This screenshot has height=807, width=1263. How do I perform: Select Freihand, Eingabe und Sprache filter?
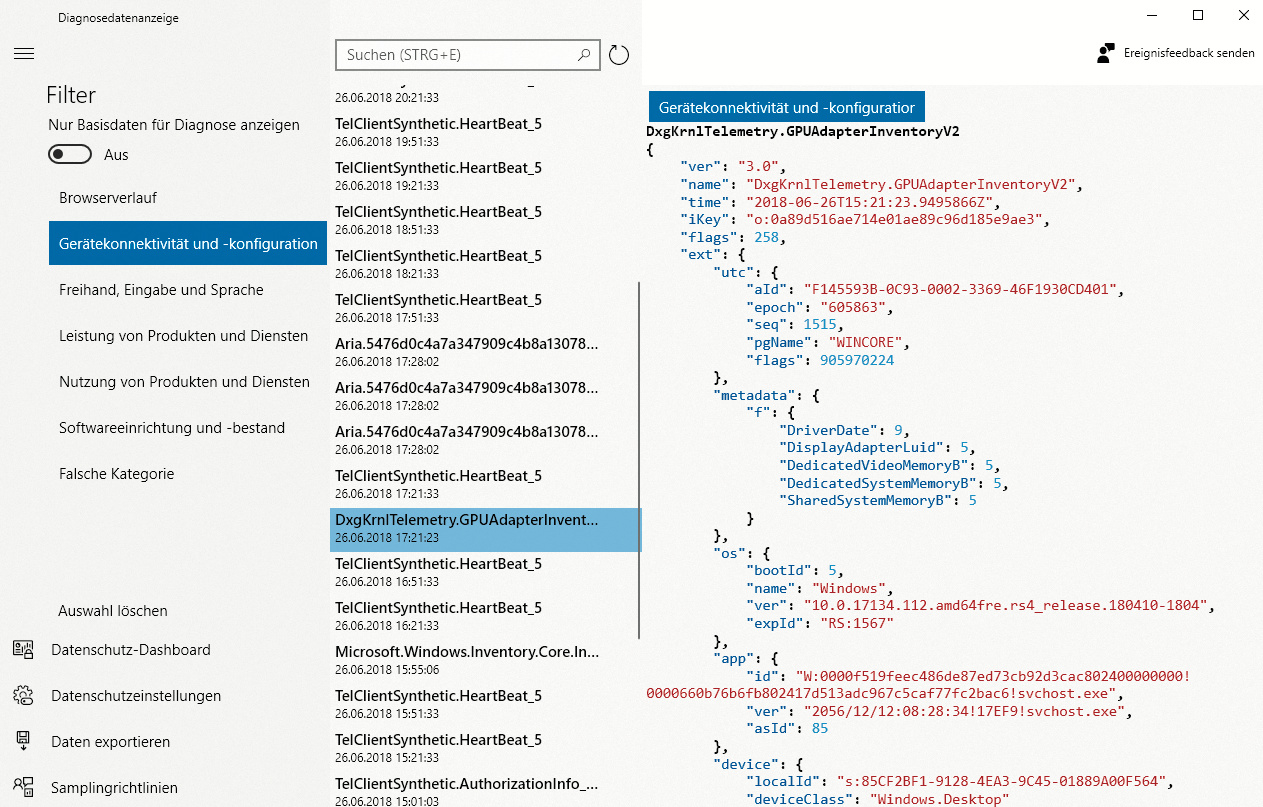pos(161,290)
